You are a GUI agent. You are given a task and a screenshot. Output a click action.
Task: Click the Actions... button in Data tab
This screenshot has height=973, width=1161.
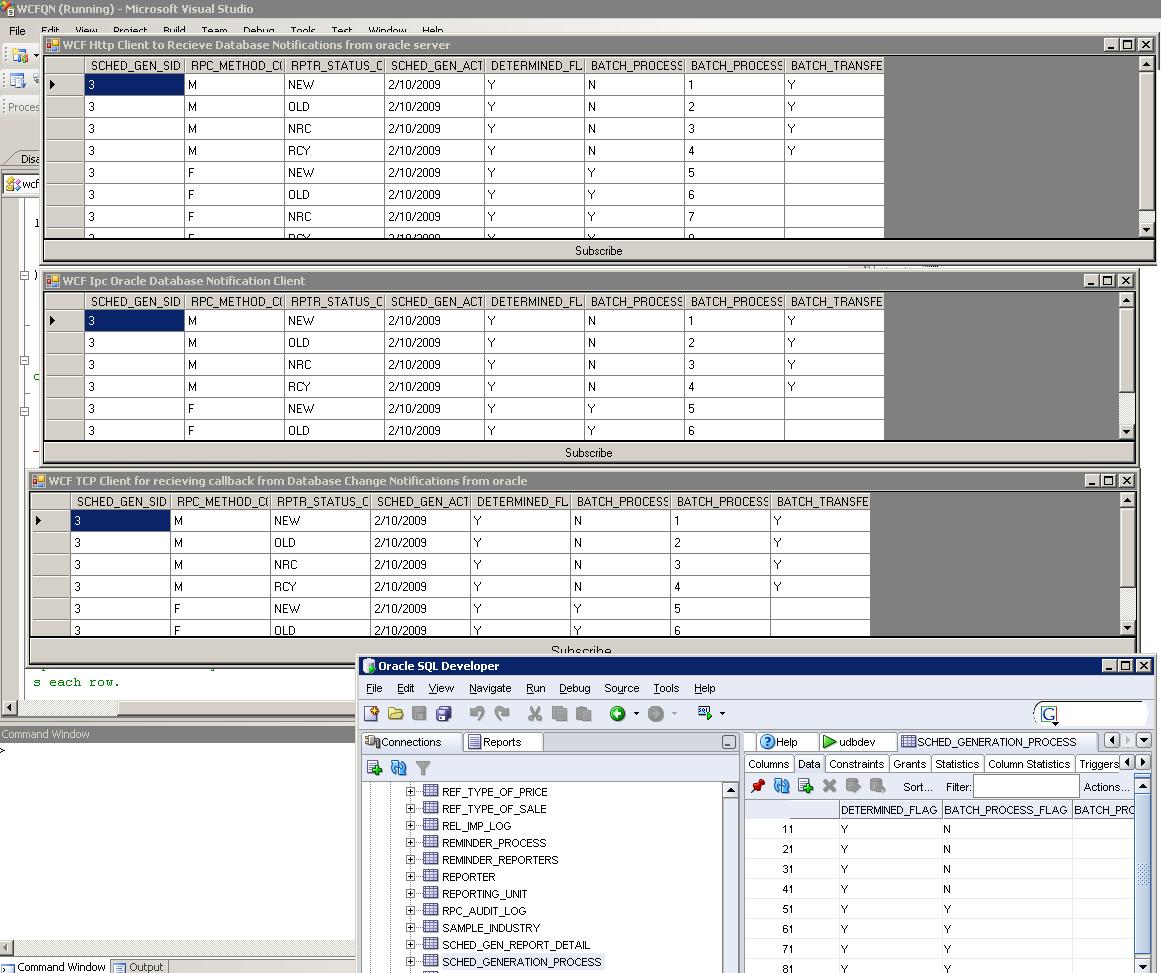1106,786
